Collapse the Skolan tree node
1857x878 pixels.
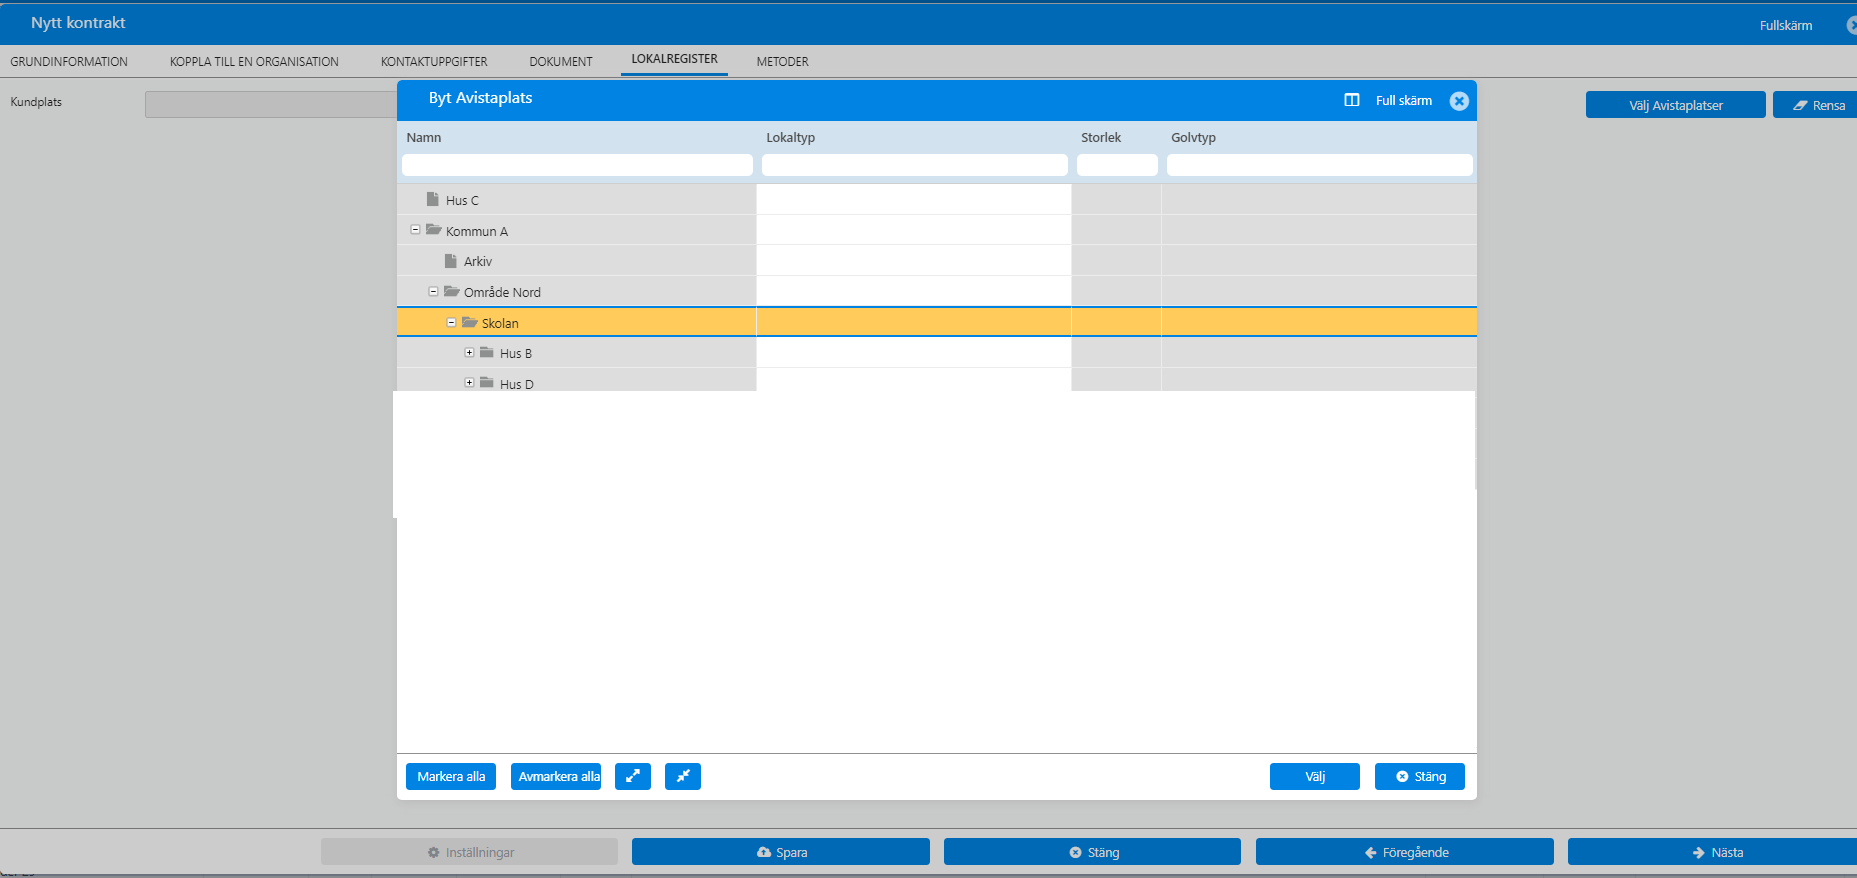tap(451, 322)
